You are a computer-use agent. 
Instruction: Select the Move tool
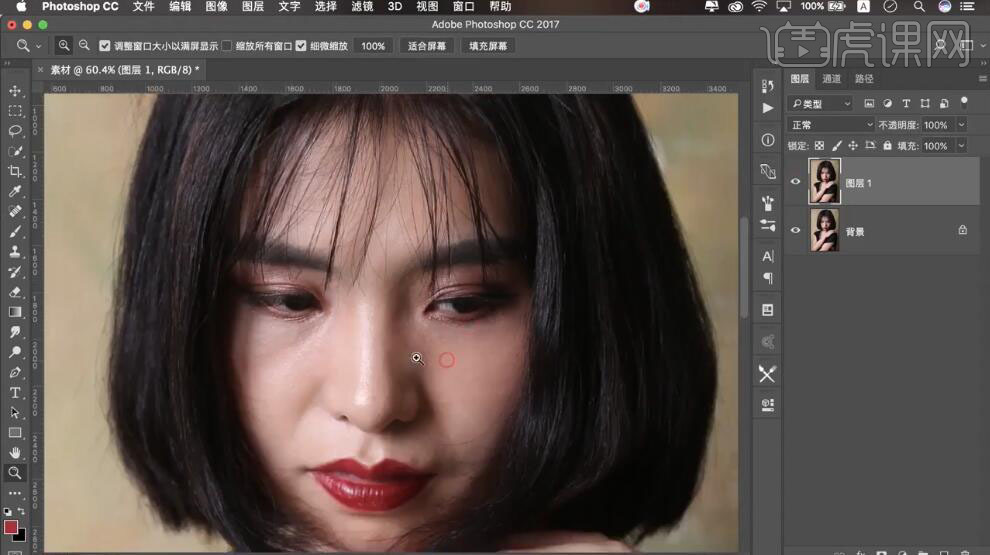(x=15, y=91)
